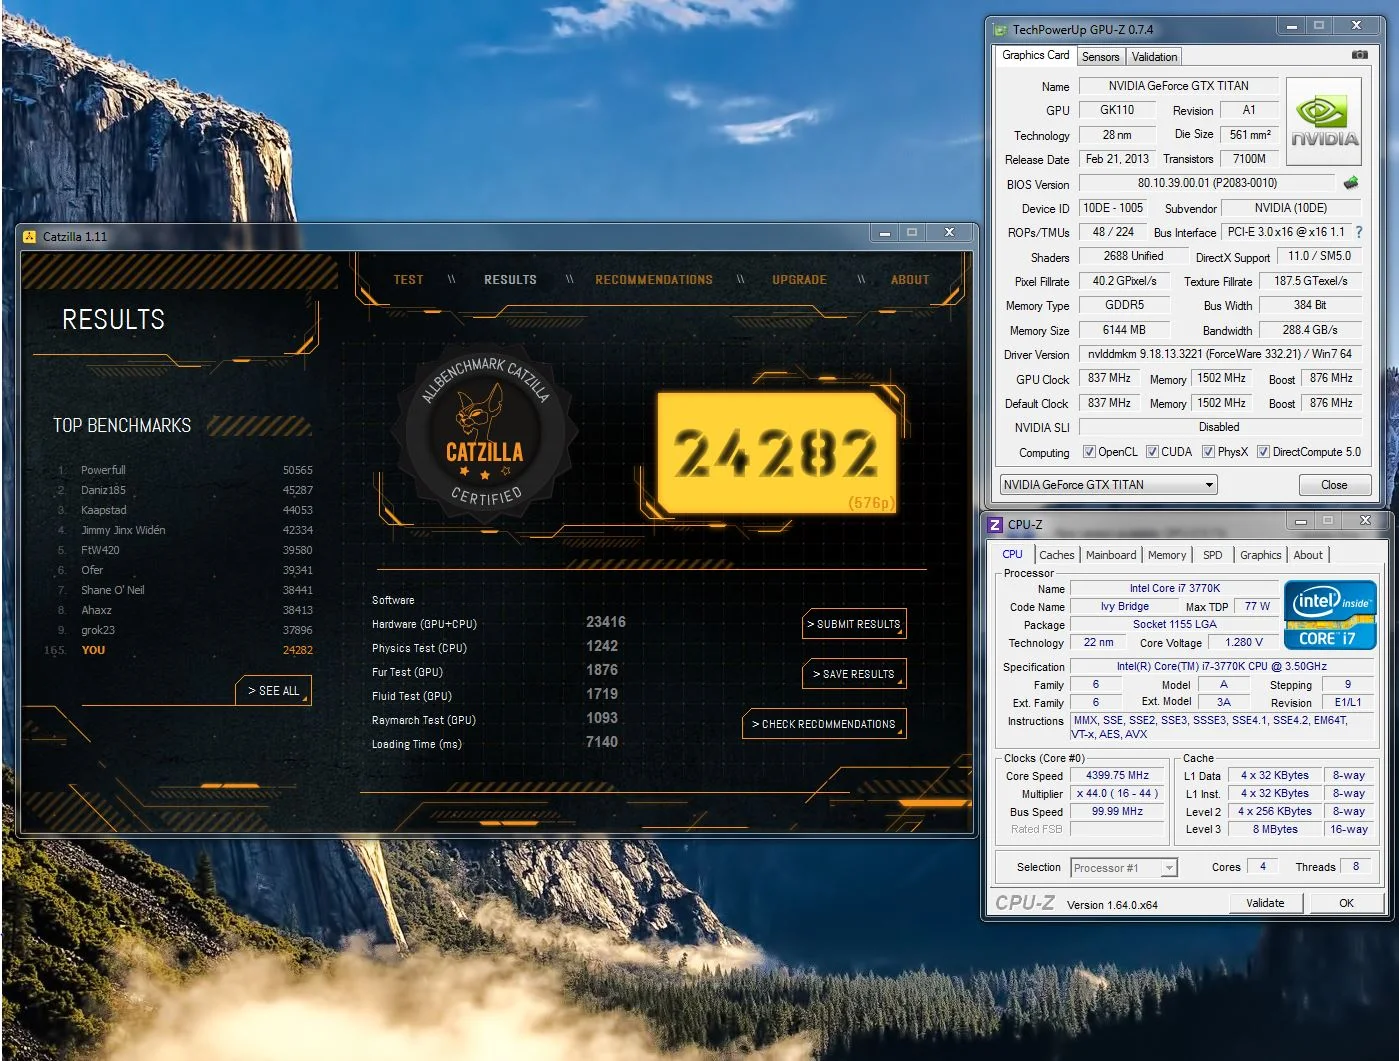Click the Close button in GPU-Z

click(1334, 485)
